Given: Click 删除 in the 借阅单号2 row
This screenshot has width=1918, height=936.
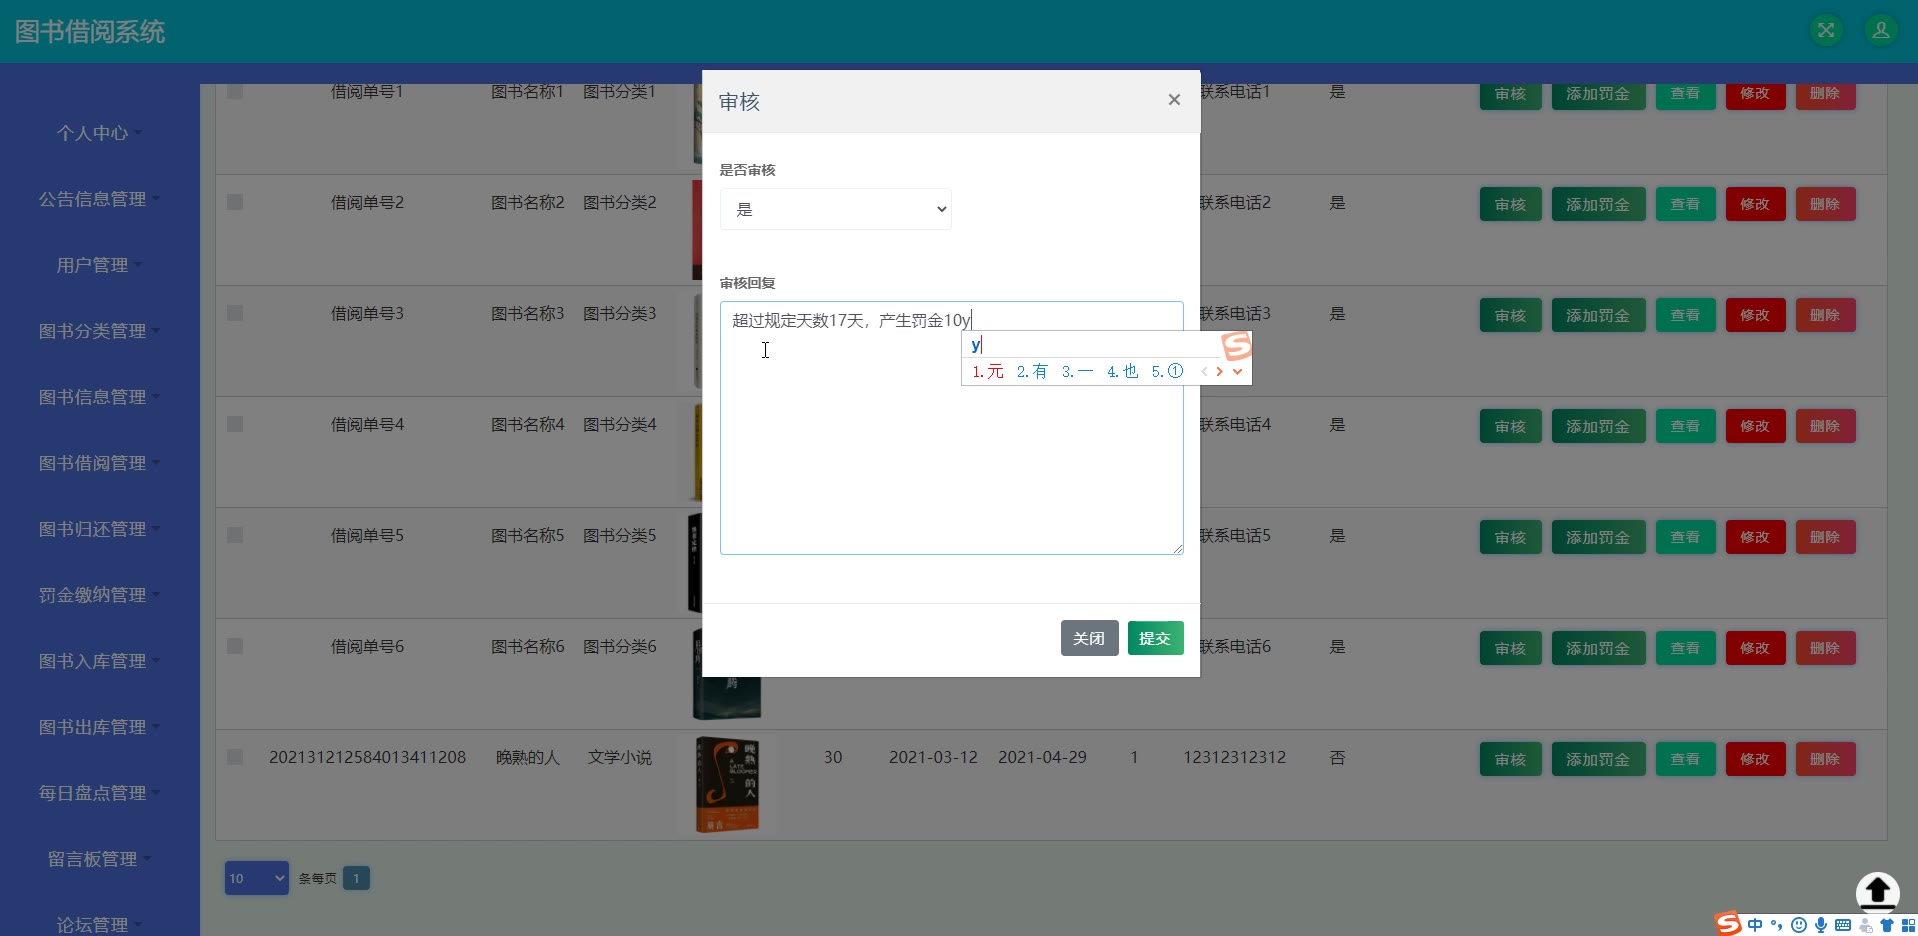Looking at the screenshot, I should click(x=1825, y=204).
